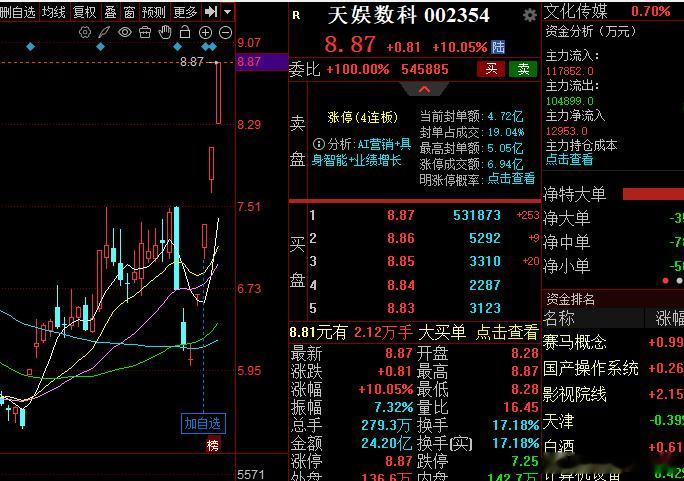Click second blue diamond event marker
The height and width of the screenshot is (481, 684).
click(x=100, y=47)
